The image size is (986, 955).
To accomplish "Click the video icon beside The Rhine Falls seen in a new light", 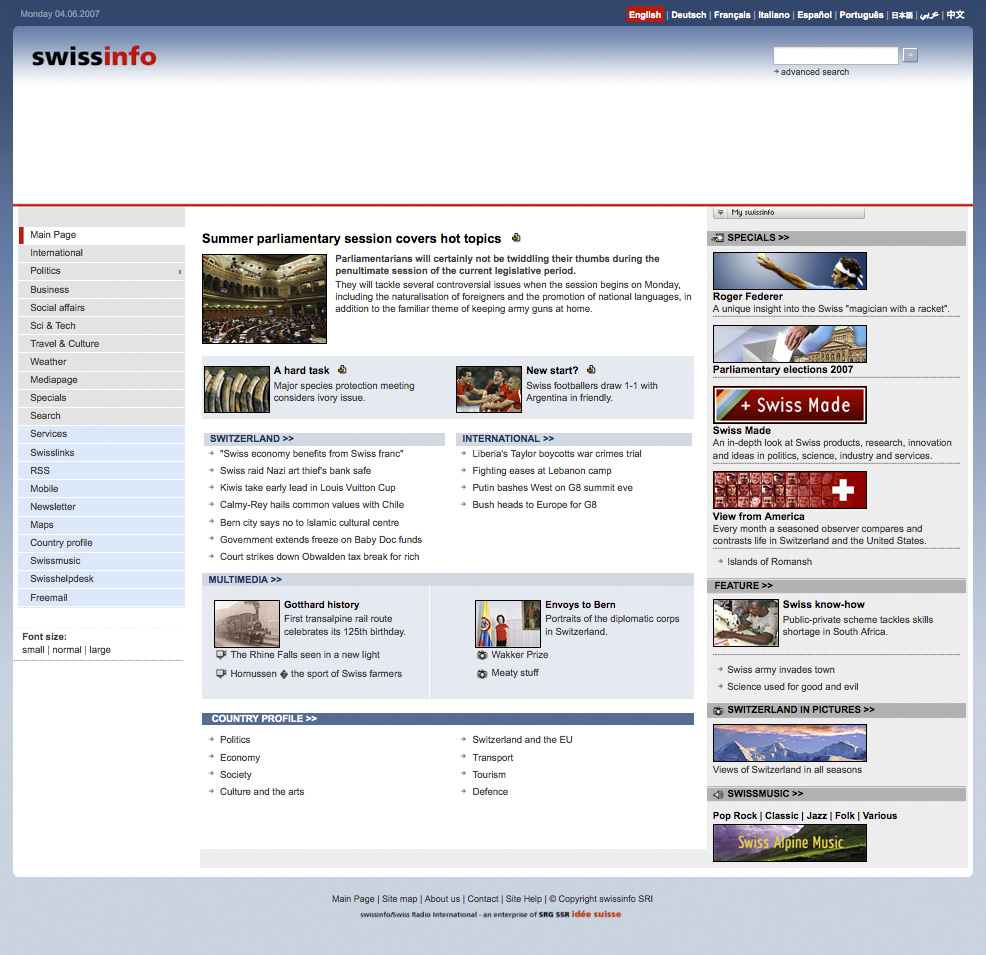I will point(221,654).
